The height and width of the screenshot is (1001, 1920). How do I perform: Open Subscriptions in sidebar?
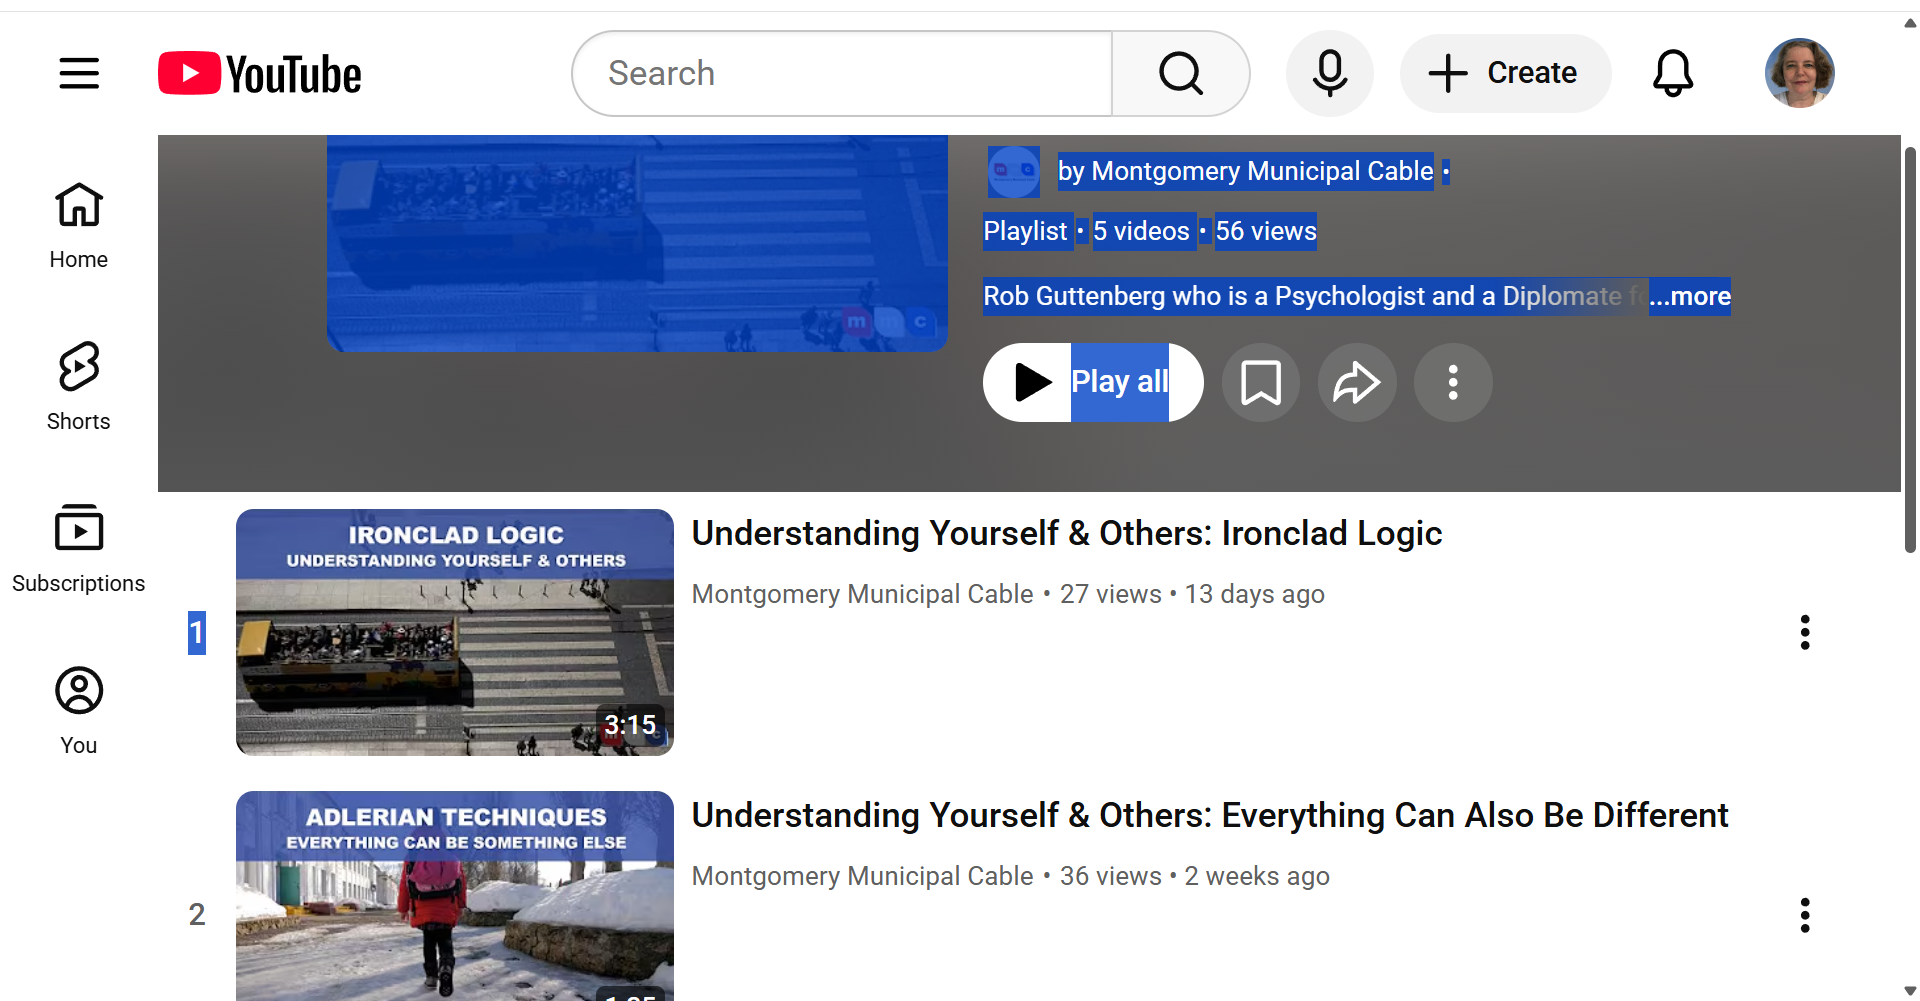click(79, 549)
